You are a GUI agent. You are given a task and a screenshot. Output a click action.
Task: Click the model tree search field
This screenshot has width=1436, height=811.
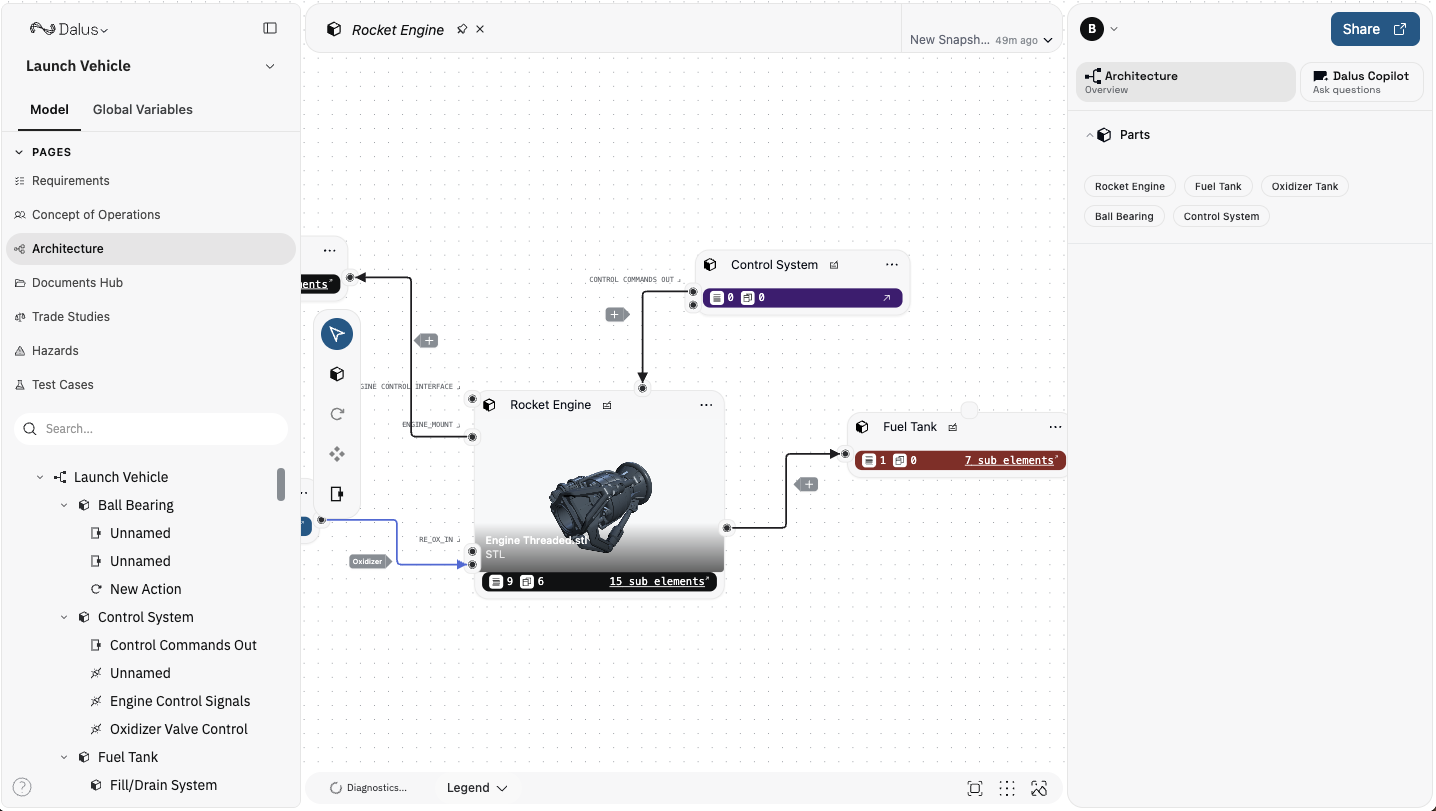click(151, 429)
